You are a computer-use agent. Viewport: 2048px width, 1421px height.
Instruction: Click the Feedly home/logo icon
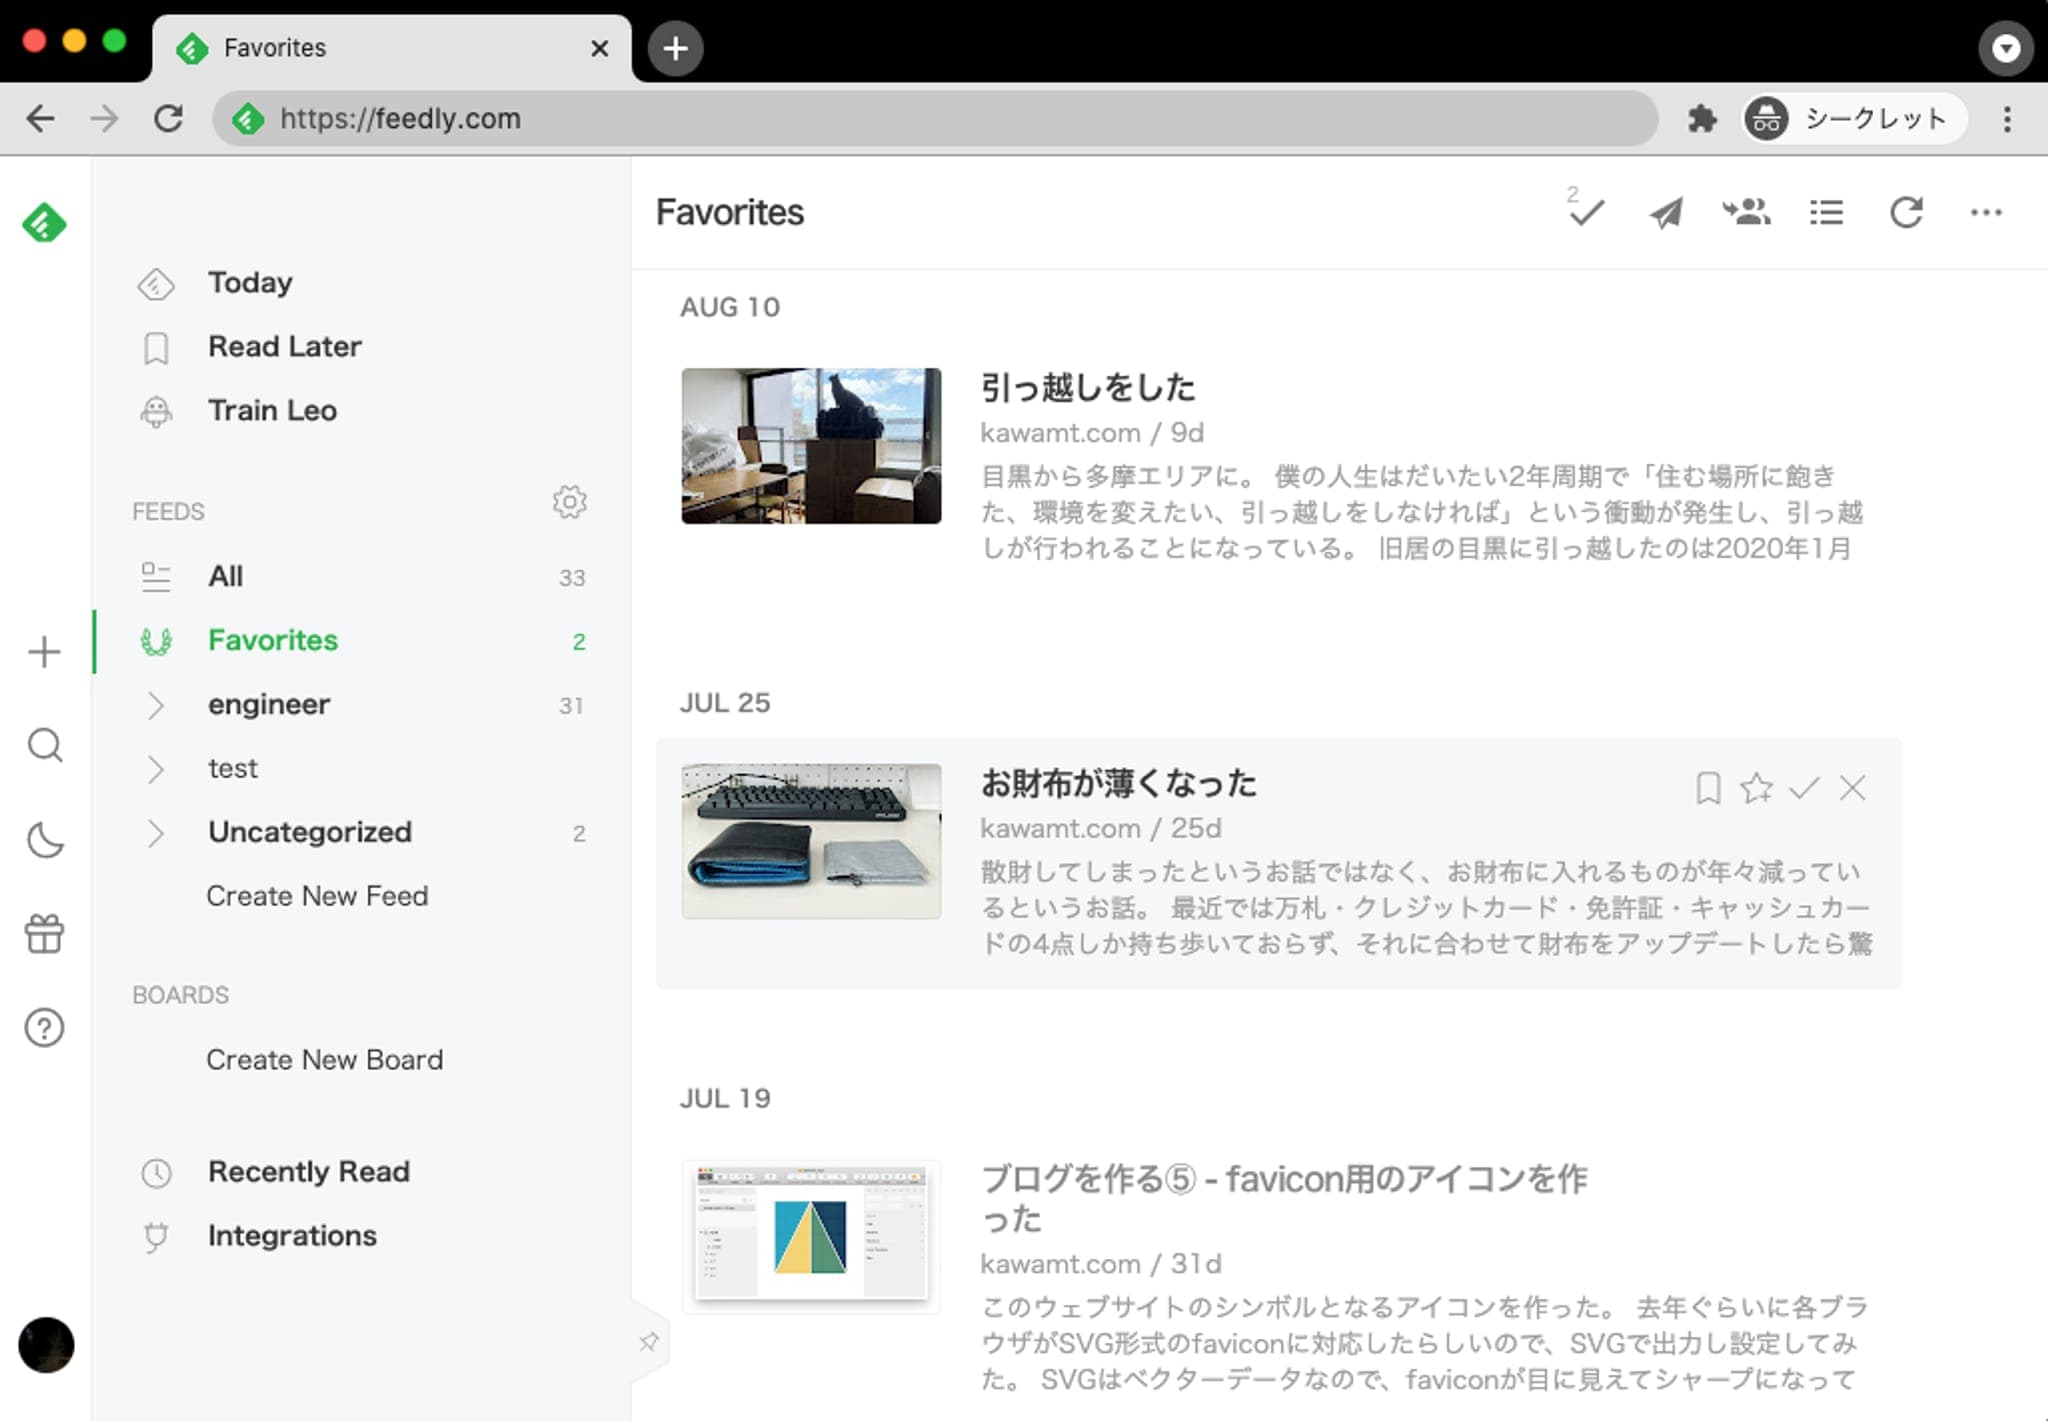(x=44, y=224)
